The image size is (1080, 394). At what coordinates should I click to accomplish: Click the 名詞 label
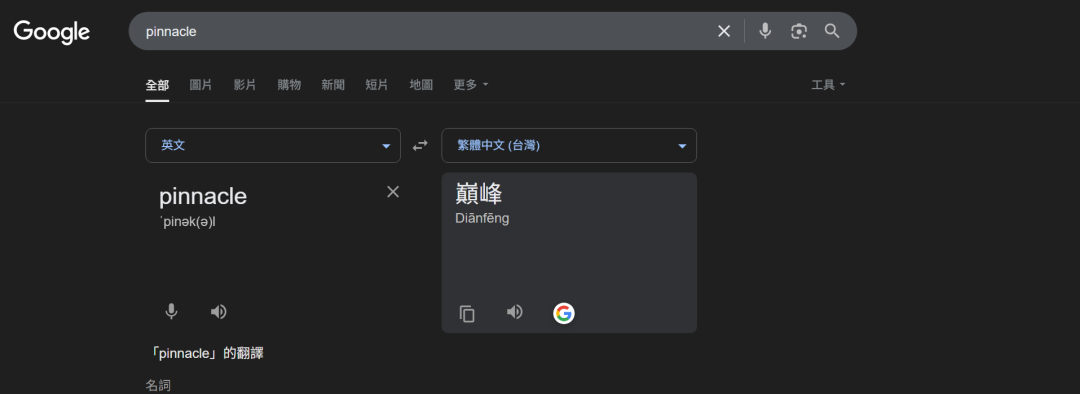158,385
